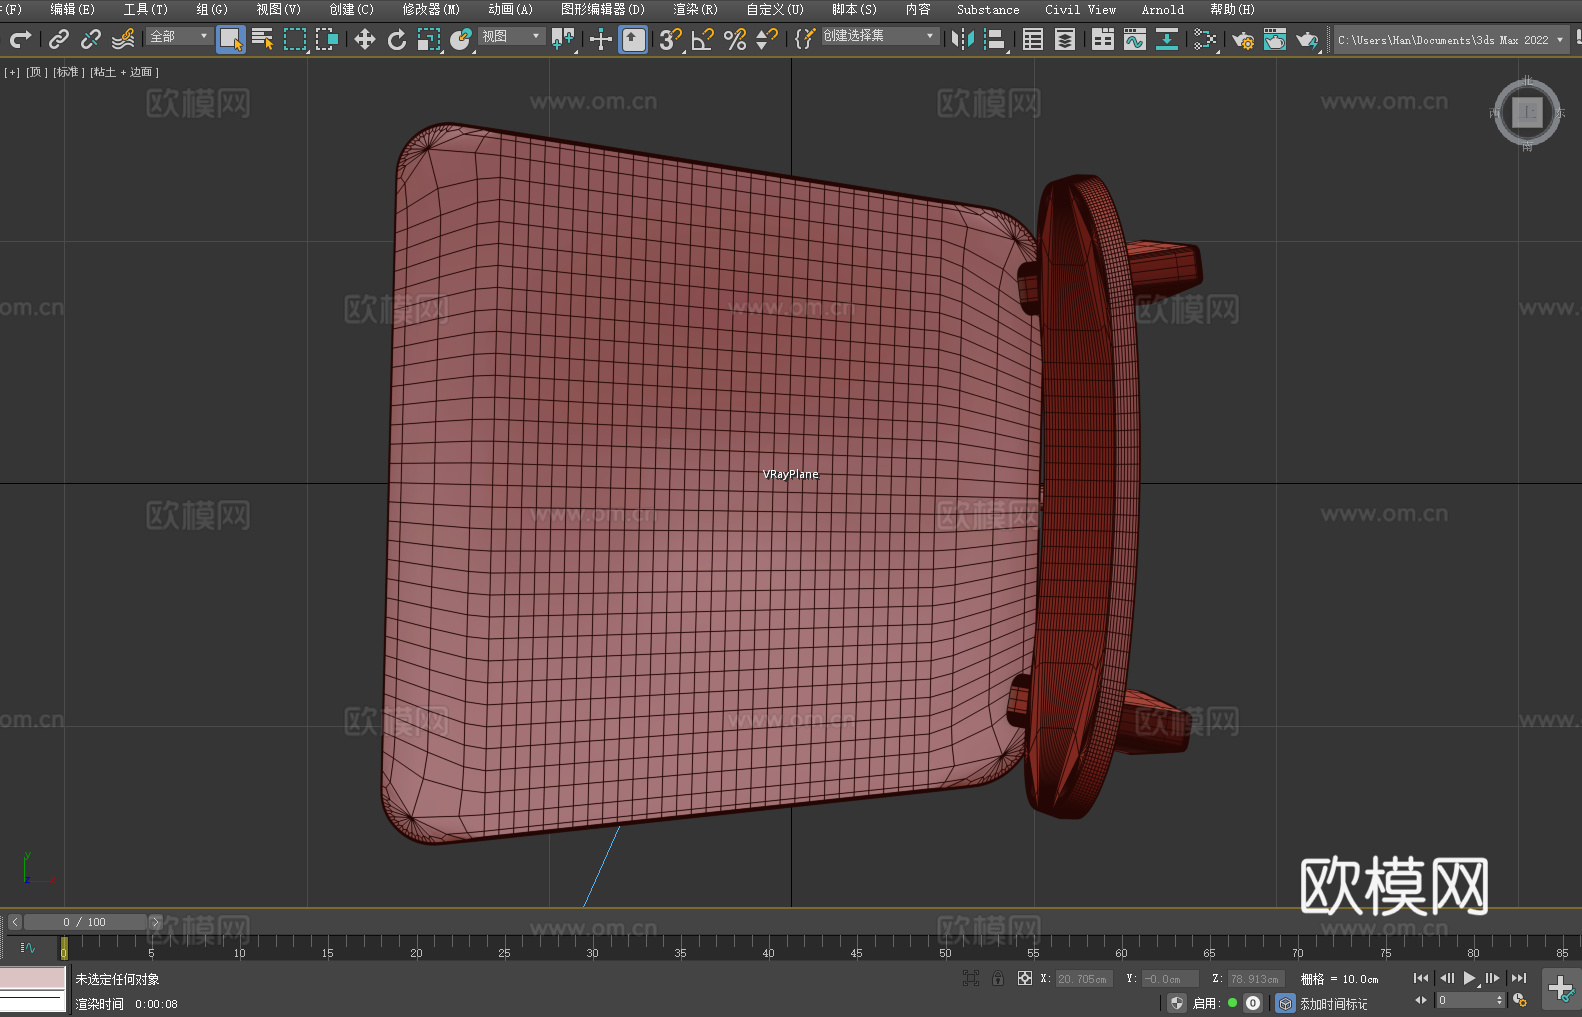Click the Use Pivot Point Center icon
Image resolution: width=1582 pixels, height=1017 pixels.
point(563,39)
